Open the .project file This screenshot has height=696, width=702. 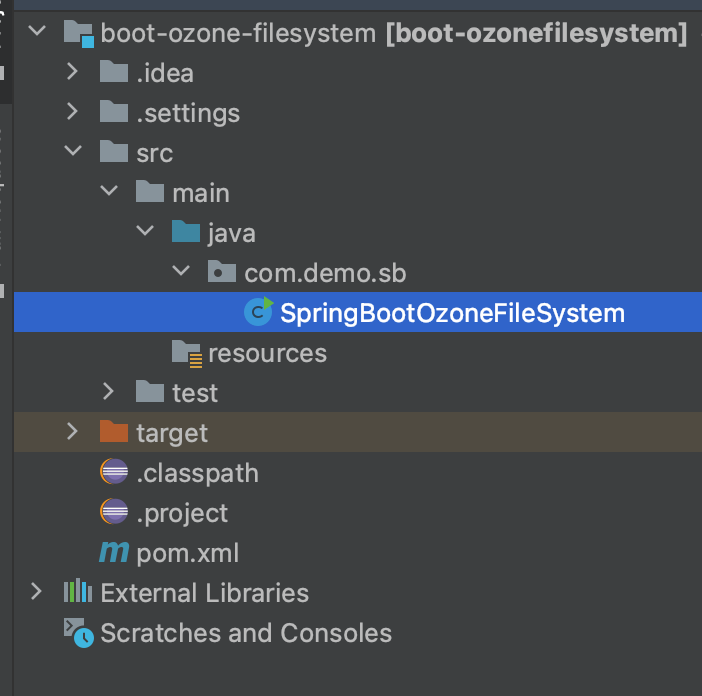[182, 513]
